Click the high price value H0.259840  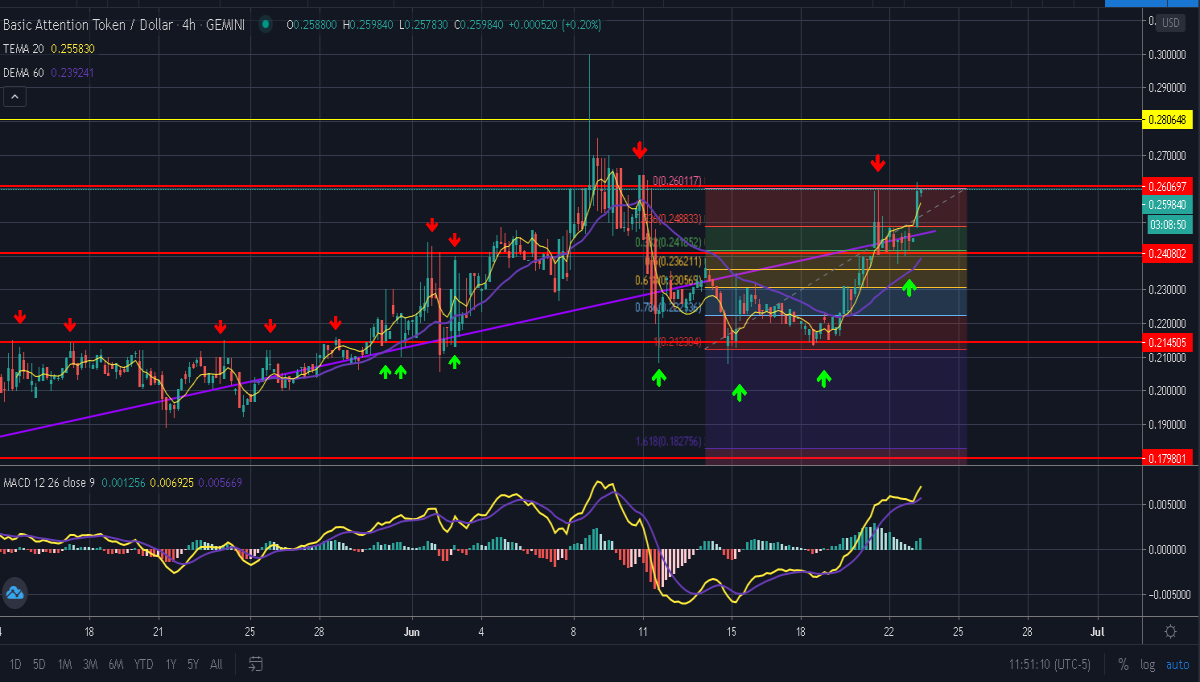tap(370, 23)
